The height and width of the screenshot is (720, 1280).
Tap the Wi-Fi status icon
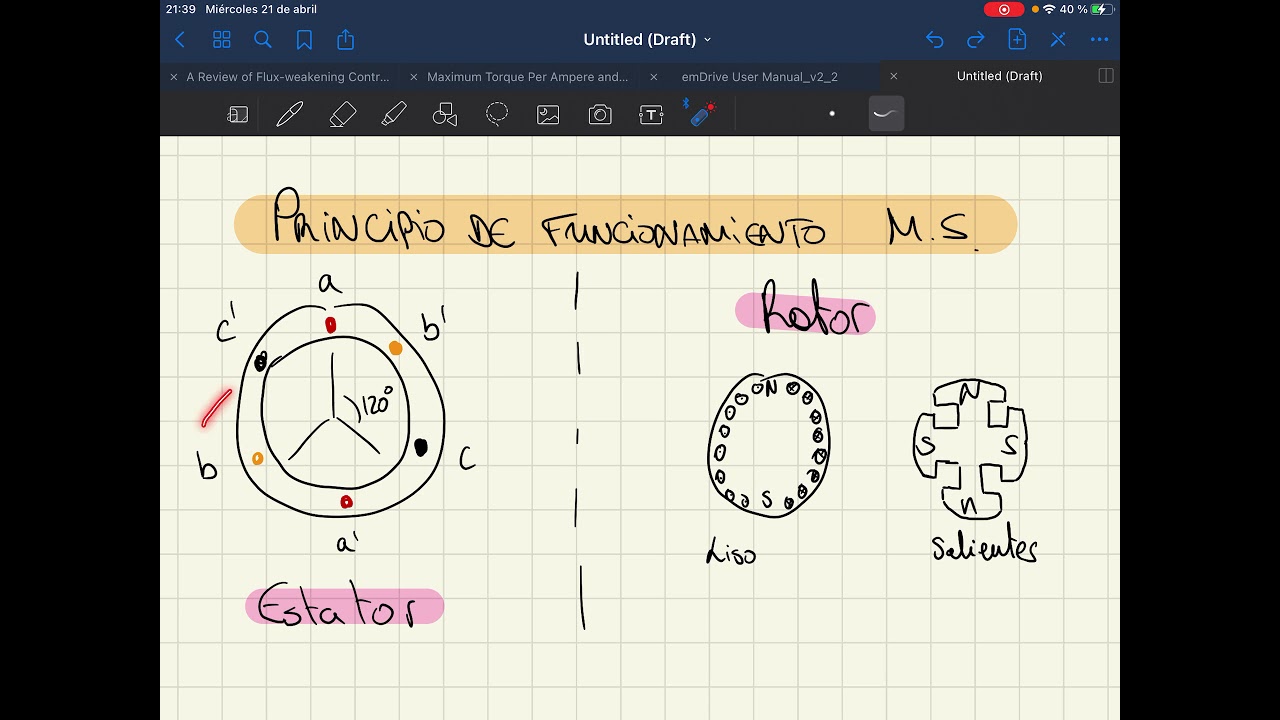[1049, 9]
